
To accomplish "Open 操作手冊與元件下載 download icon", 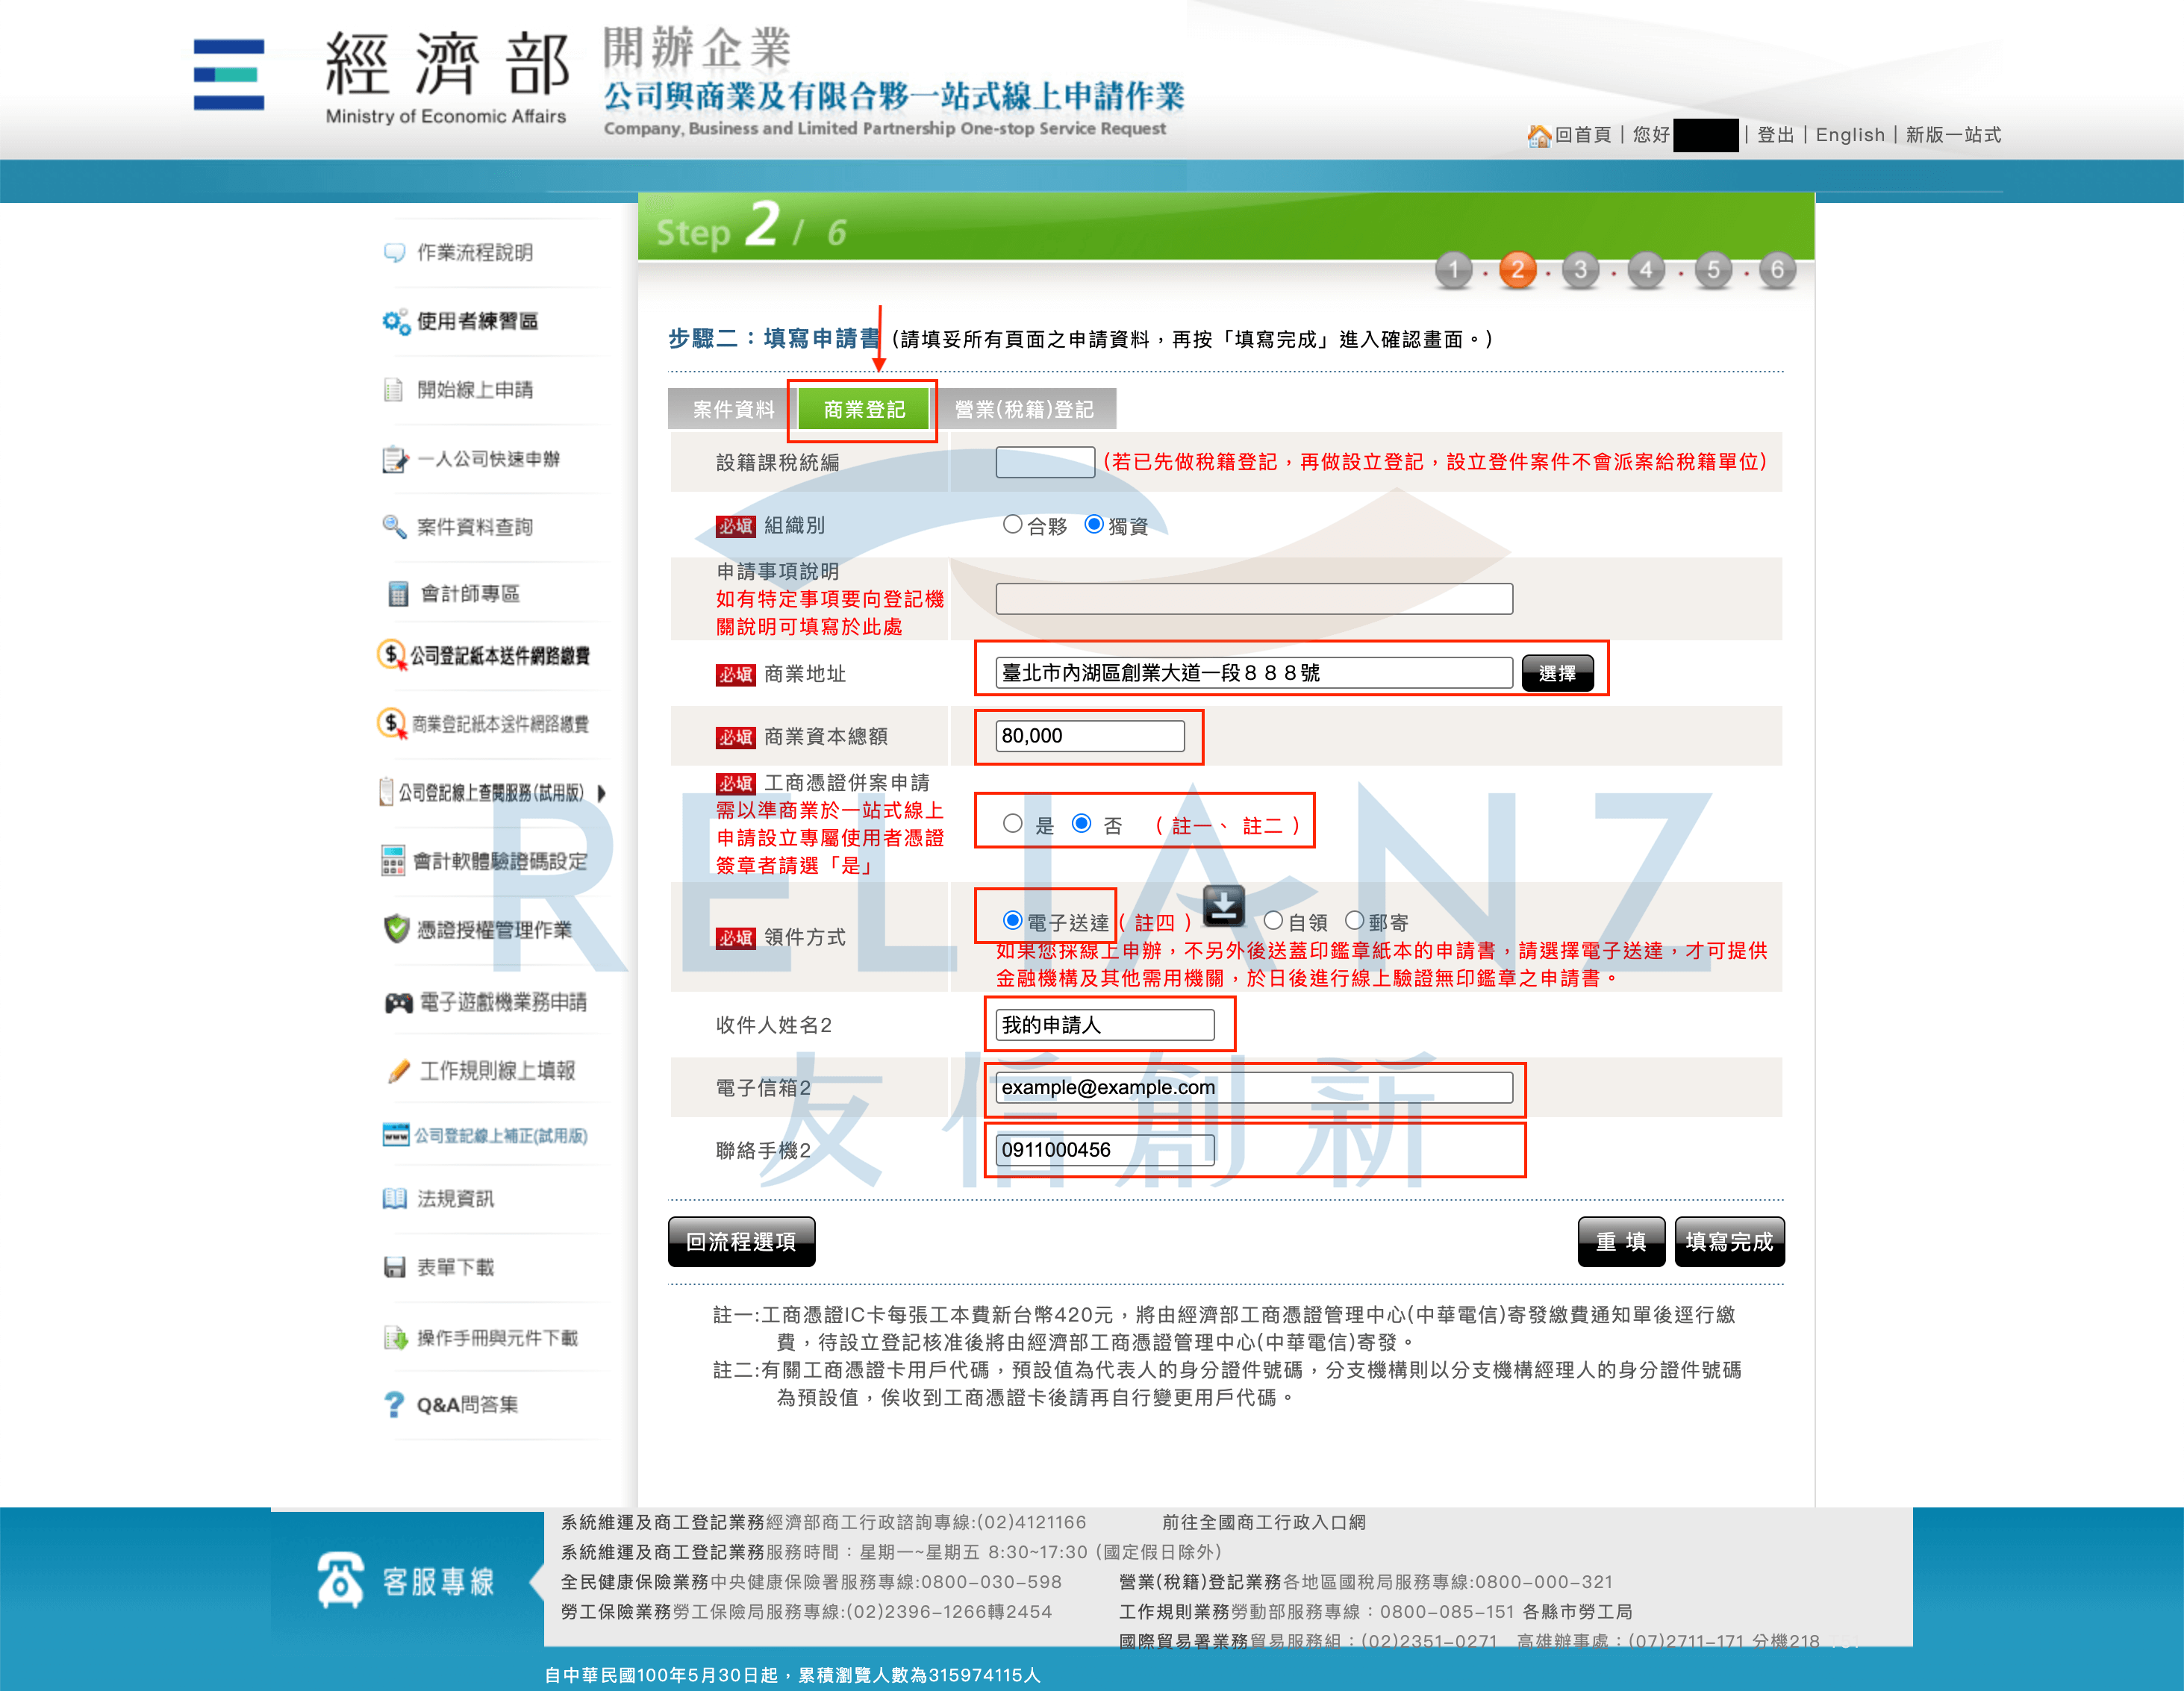I will 396,1338.
